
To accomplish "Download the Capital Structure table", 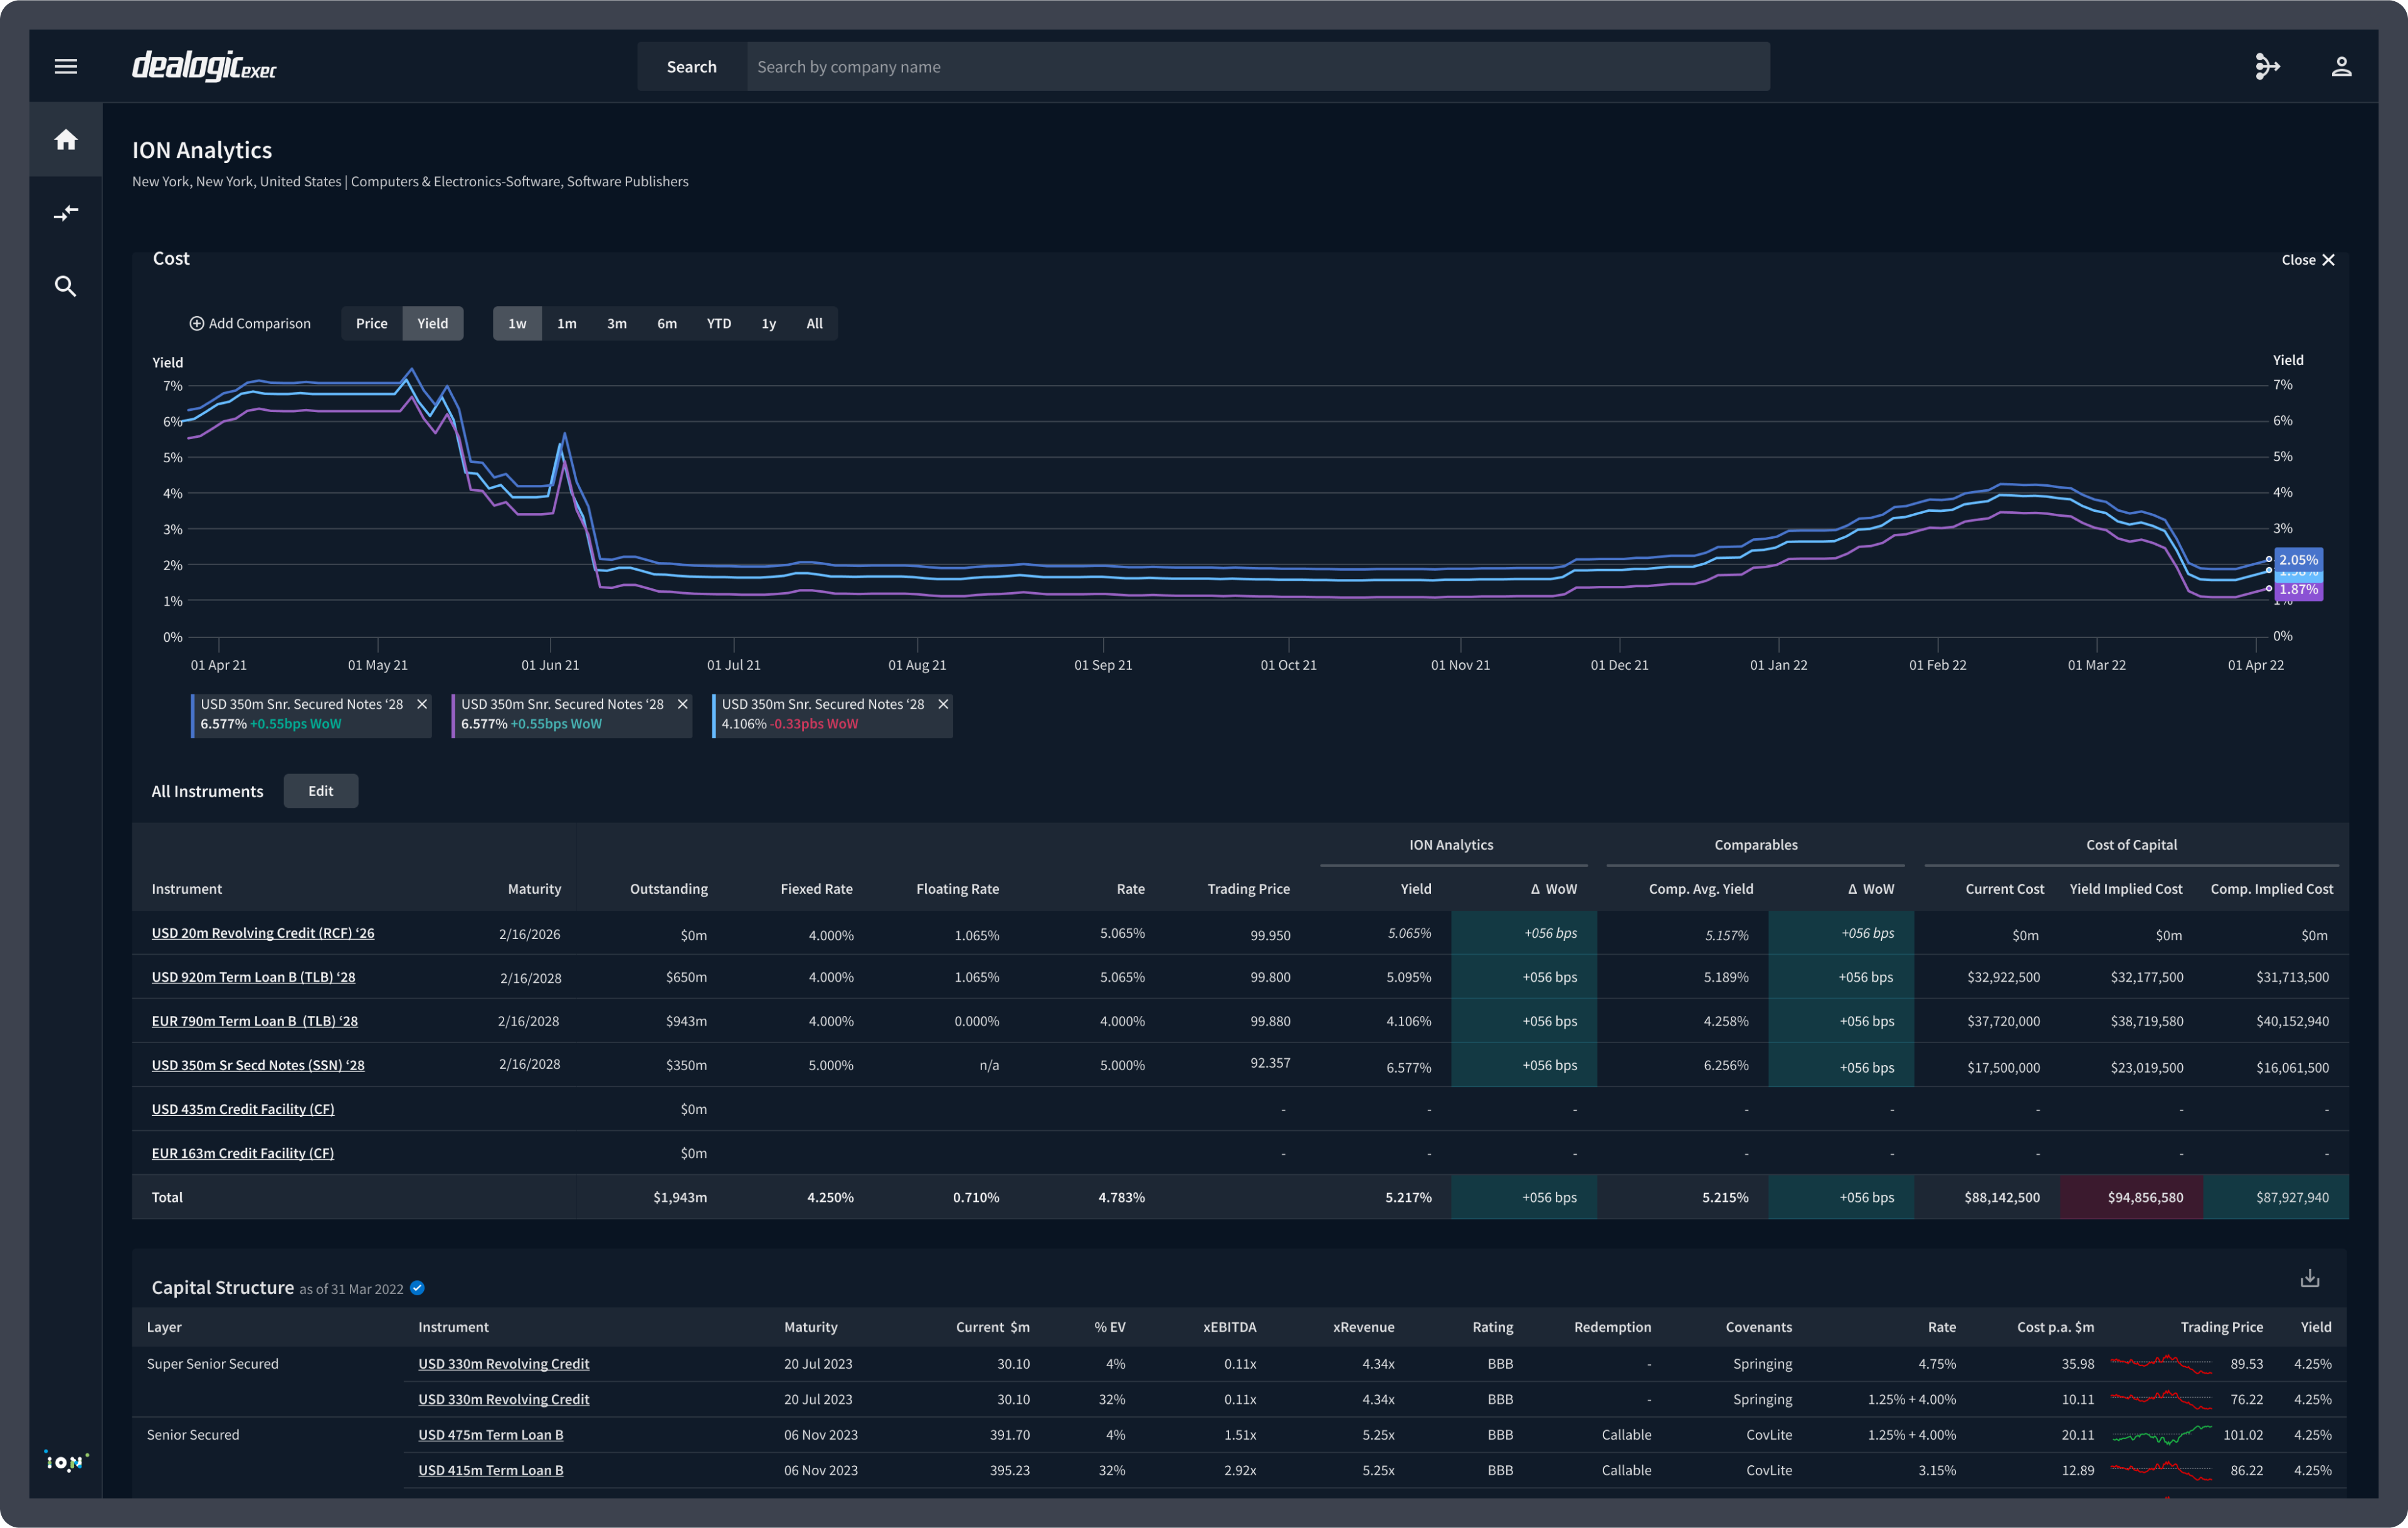I will click(2309, 1278).
